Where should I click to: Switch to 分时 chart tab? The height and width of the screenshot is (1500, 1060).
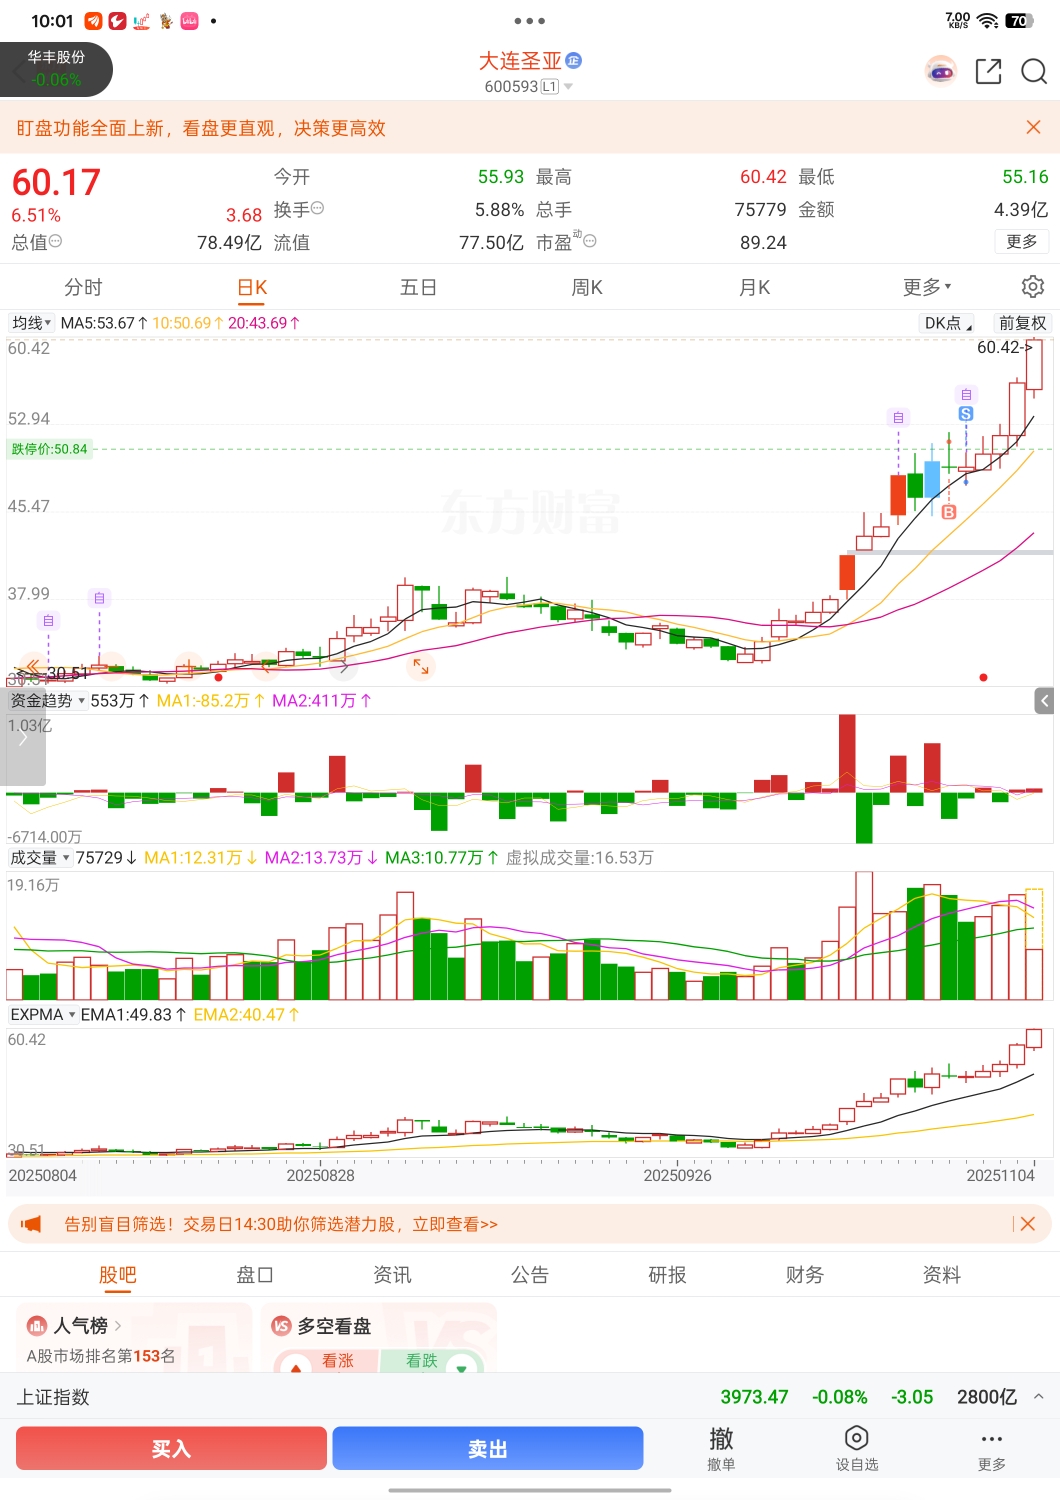(x=83, y=287)
